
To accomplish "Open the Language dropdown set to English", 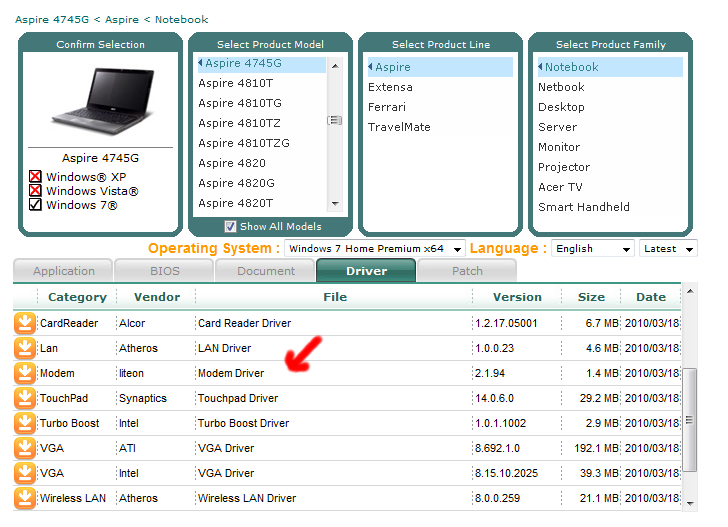I will click(592, 248).
